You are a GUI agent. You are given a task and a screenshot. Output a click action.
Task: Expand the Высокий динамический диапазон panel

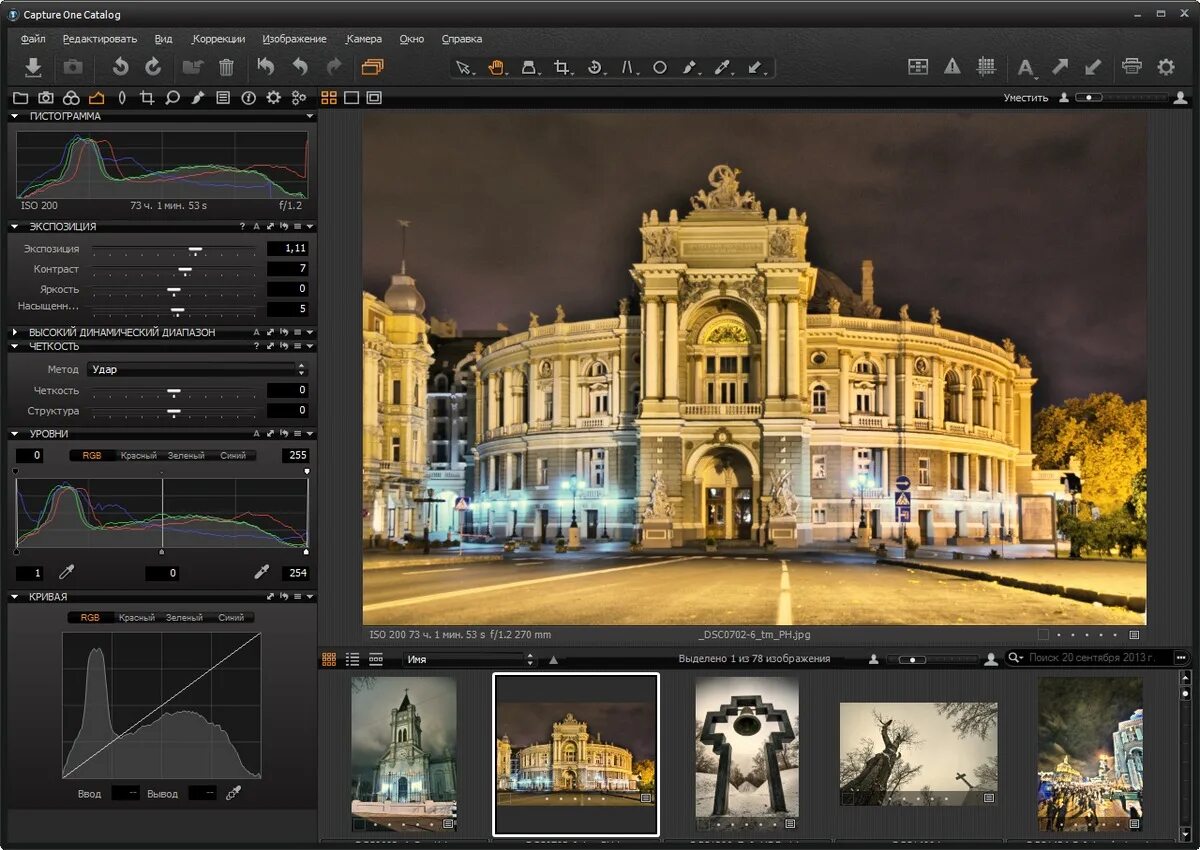tap(16, 332)
